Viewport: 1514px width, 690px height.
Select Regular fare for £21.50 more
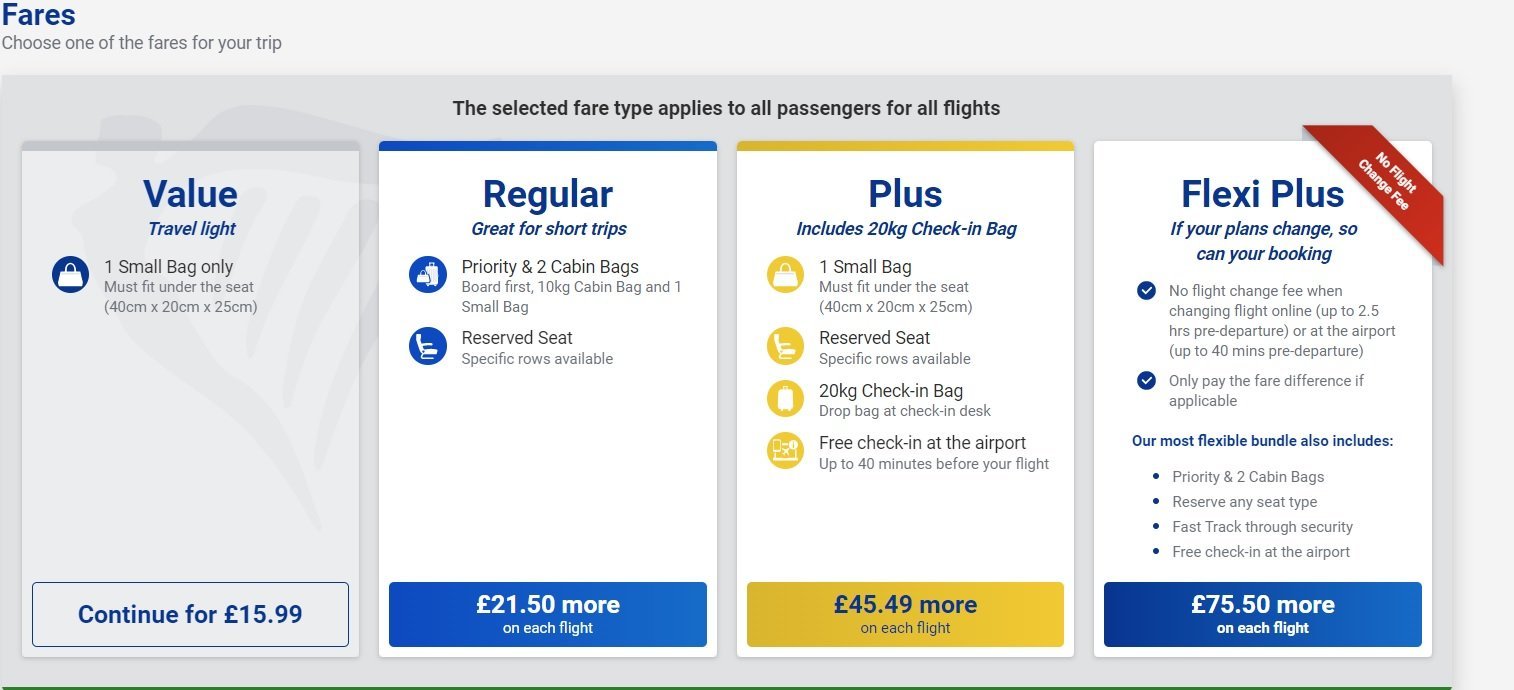[547, 614]
